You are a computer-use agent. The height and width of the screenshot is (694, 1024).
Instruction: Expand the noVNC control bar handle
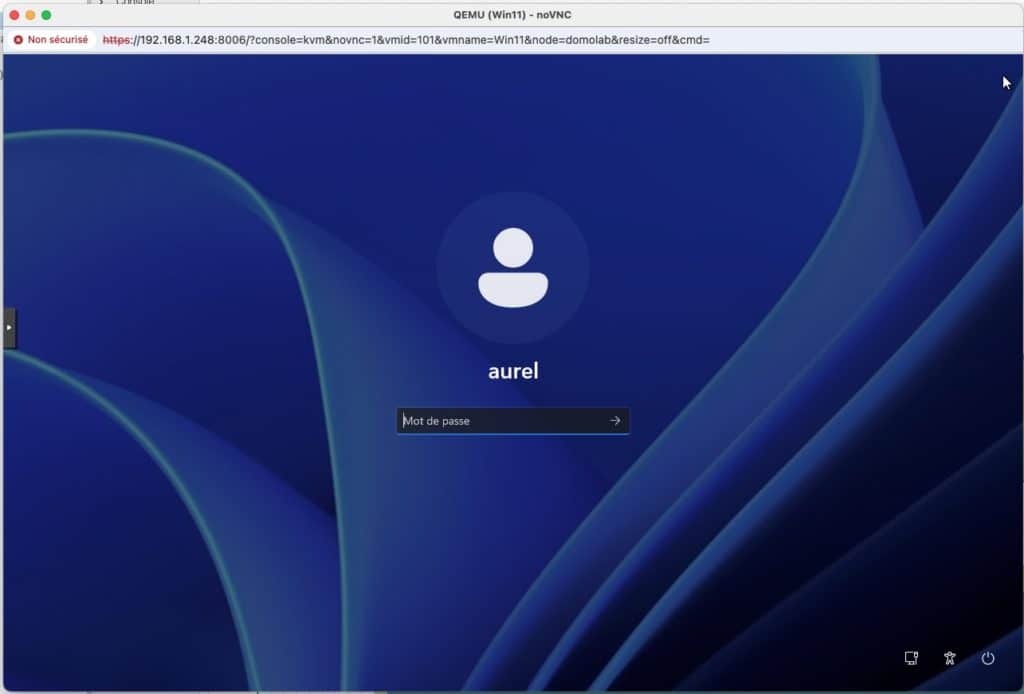9,327
